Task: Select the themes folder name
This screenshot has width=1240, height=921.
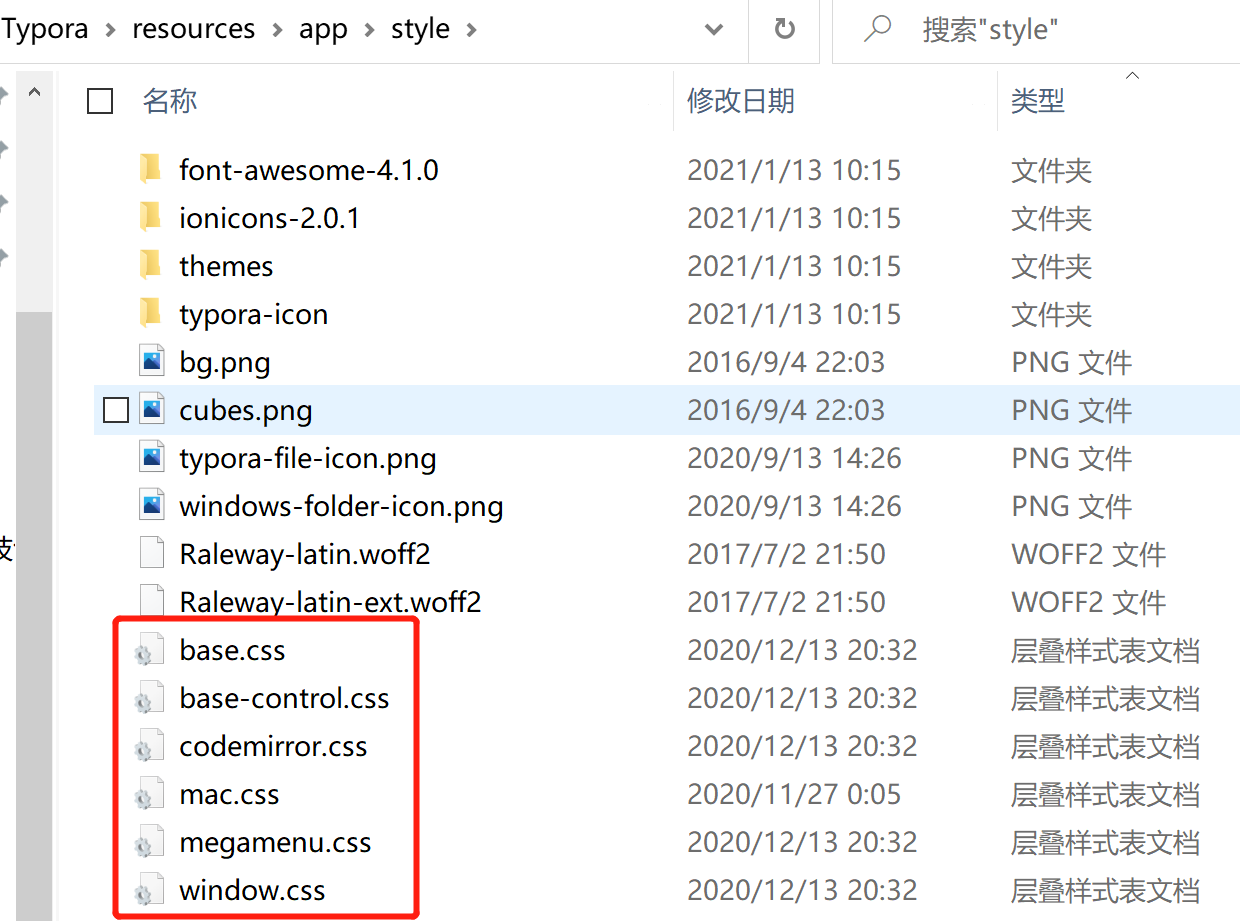Action: [x=226, y=266]
